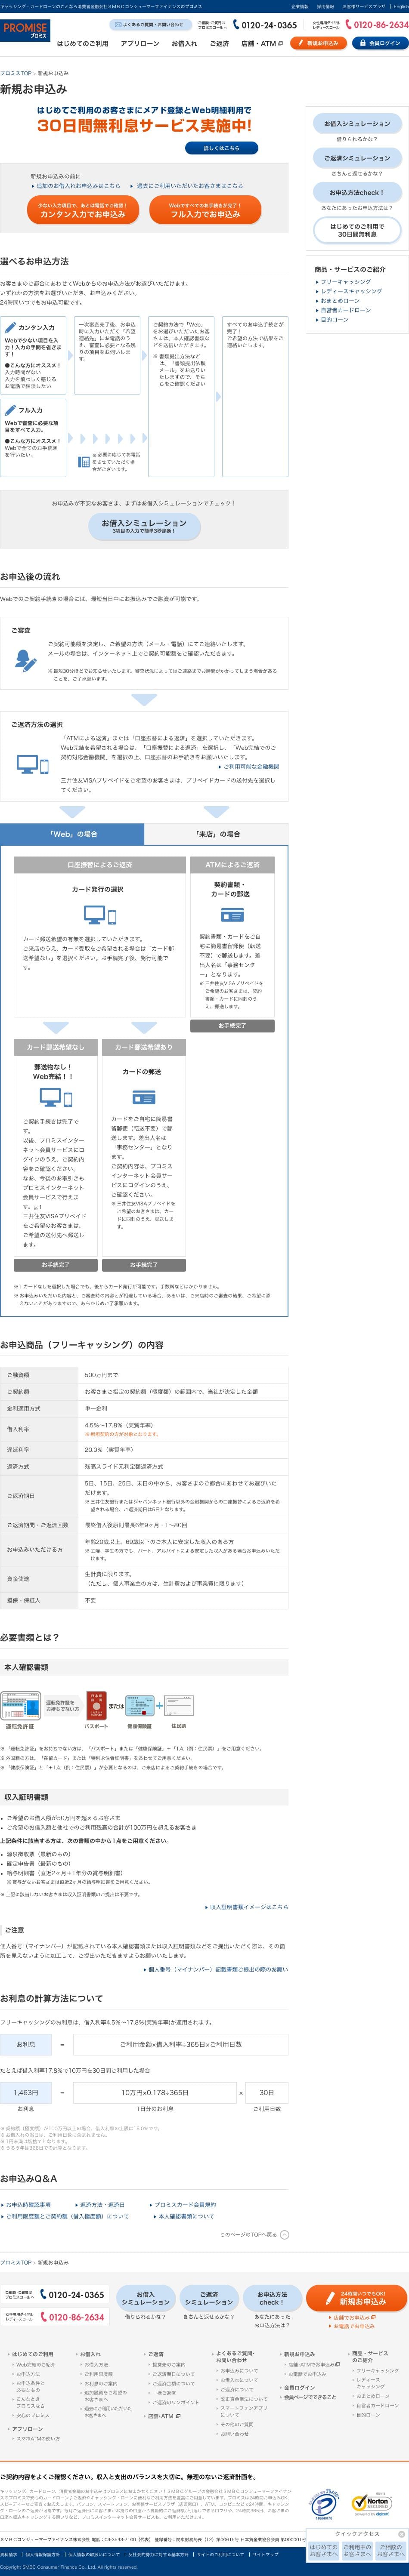This screenshot has width=409, height=2576.
Task: Open 収入証明書類イメージはこちら link
Action: point(248,1907)
